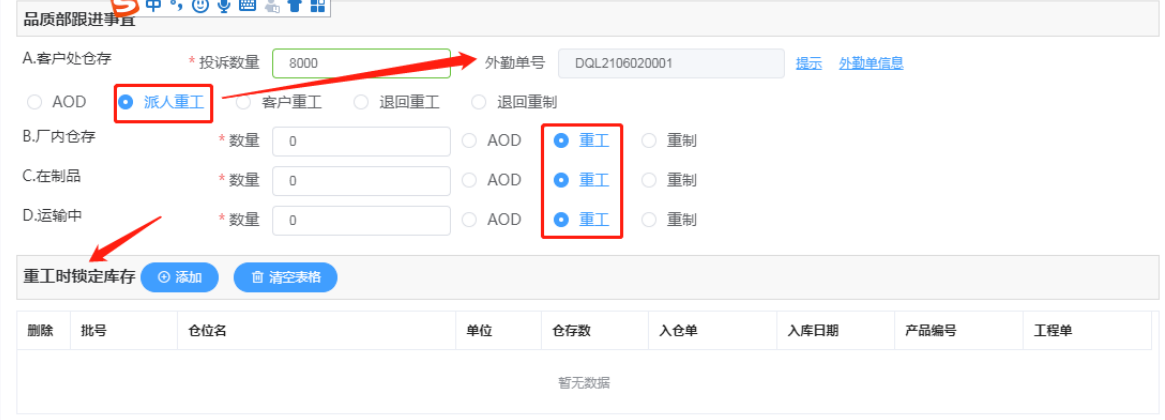Open the 外勤单信息 link

pyautogui.click(x=871, y=63)
